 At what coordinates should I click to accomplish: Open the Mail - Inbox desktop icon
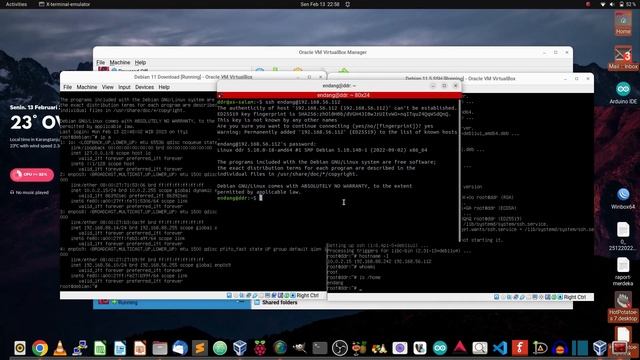coord(623,58)
